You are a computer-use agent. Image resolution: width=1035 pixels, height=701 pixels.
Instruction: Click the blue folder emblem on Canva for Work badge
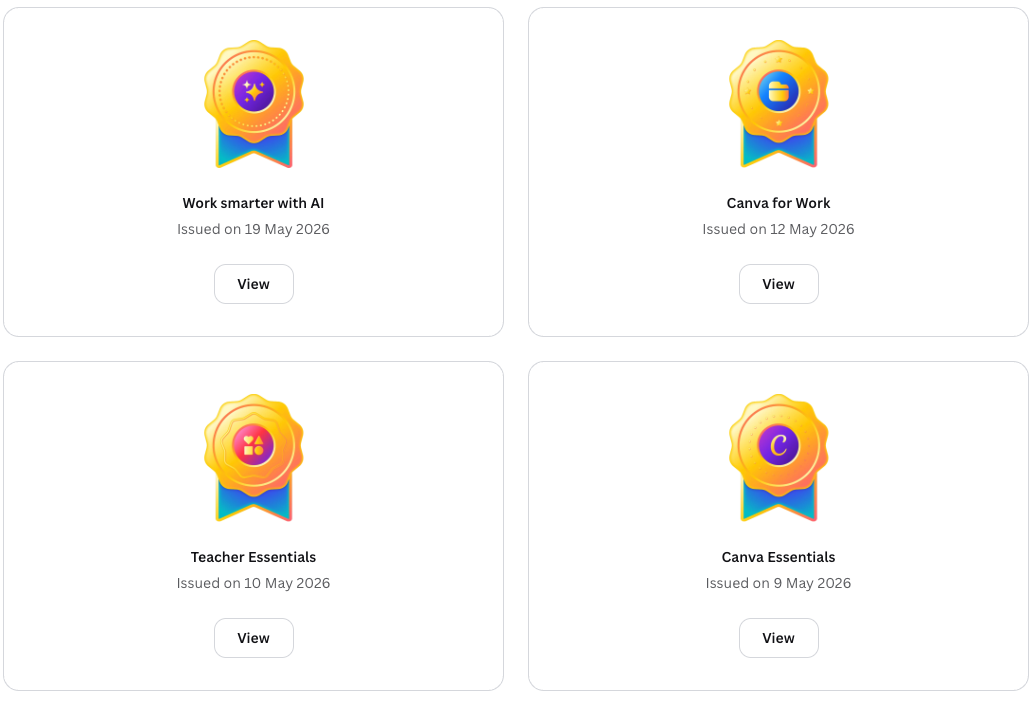[778, 91]
